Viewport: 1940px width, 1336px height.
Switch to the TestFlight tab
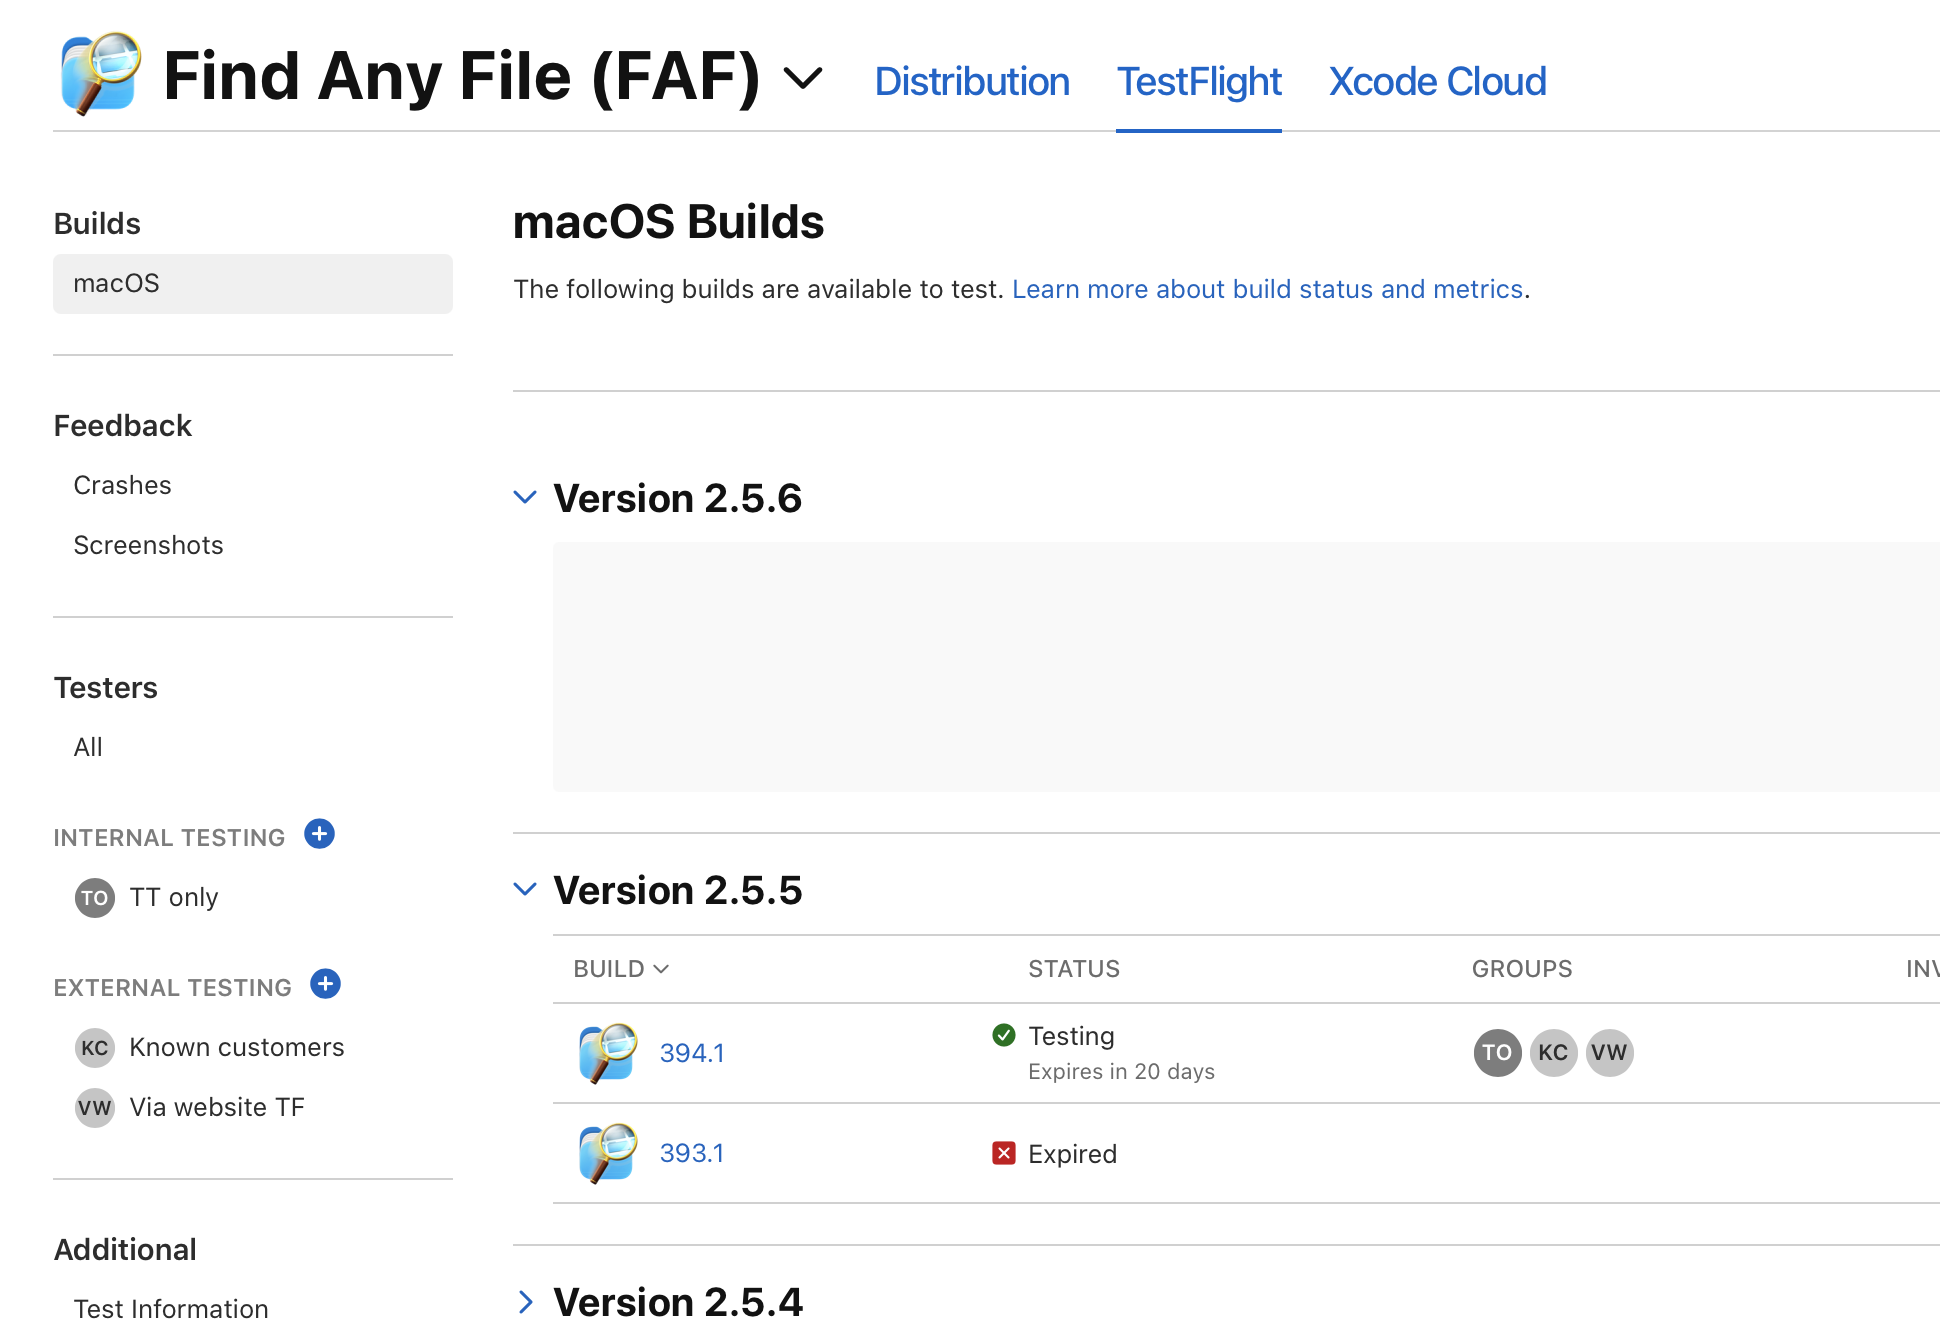[x=1199, y=81]
